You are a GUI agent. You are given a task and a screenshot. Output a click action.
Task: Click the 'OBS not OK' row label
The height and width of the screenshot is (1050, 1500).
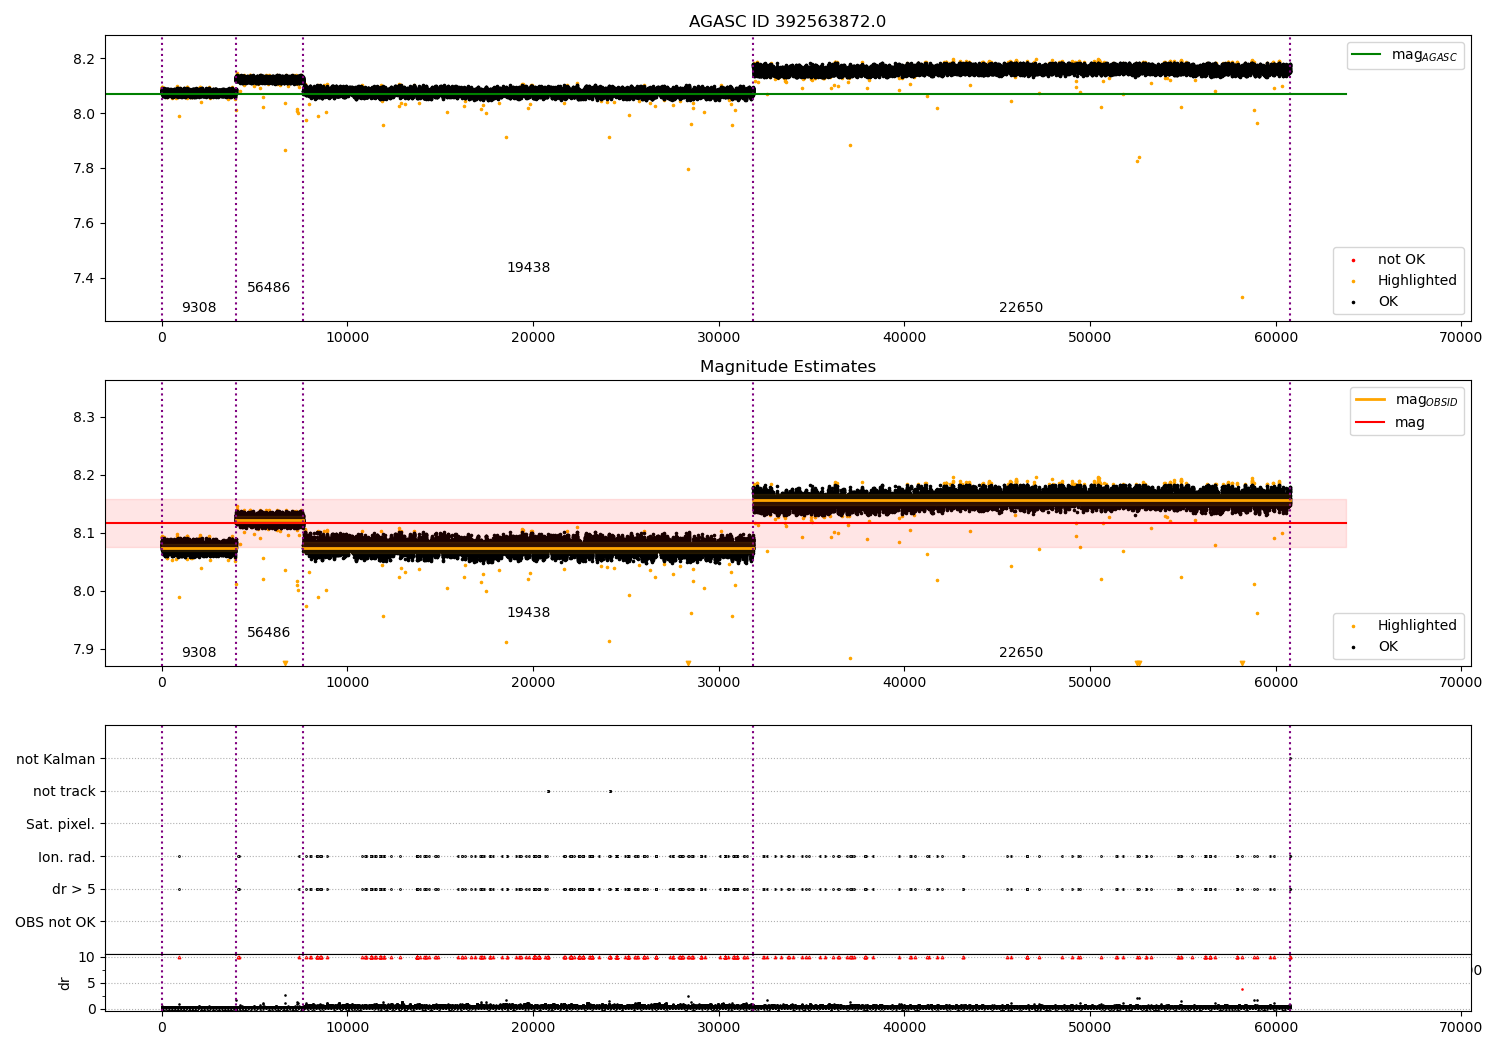(55, 922)
